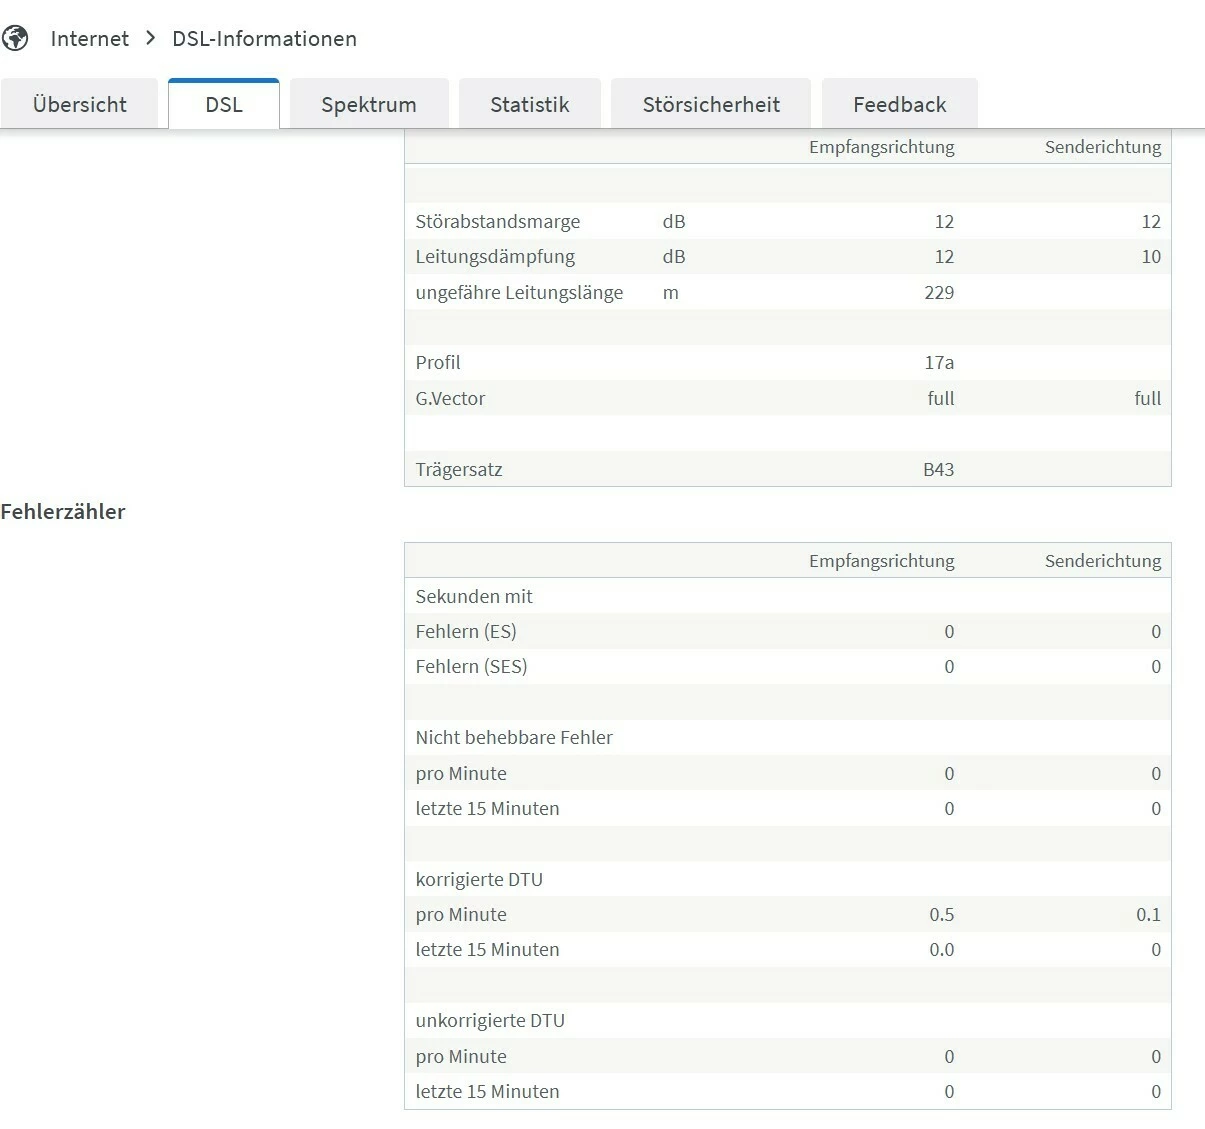Viewport: 1205px width, 1129px height.
Task: Click the Fehlerzähler section heading
Action: click(63, 512)
